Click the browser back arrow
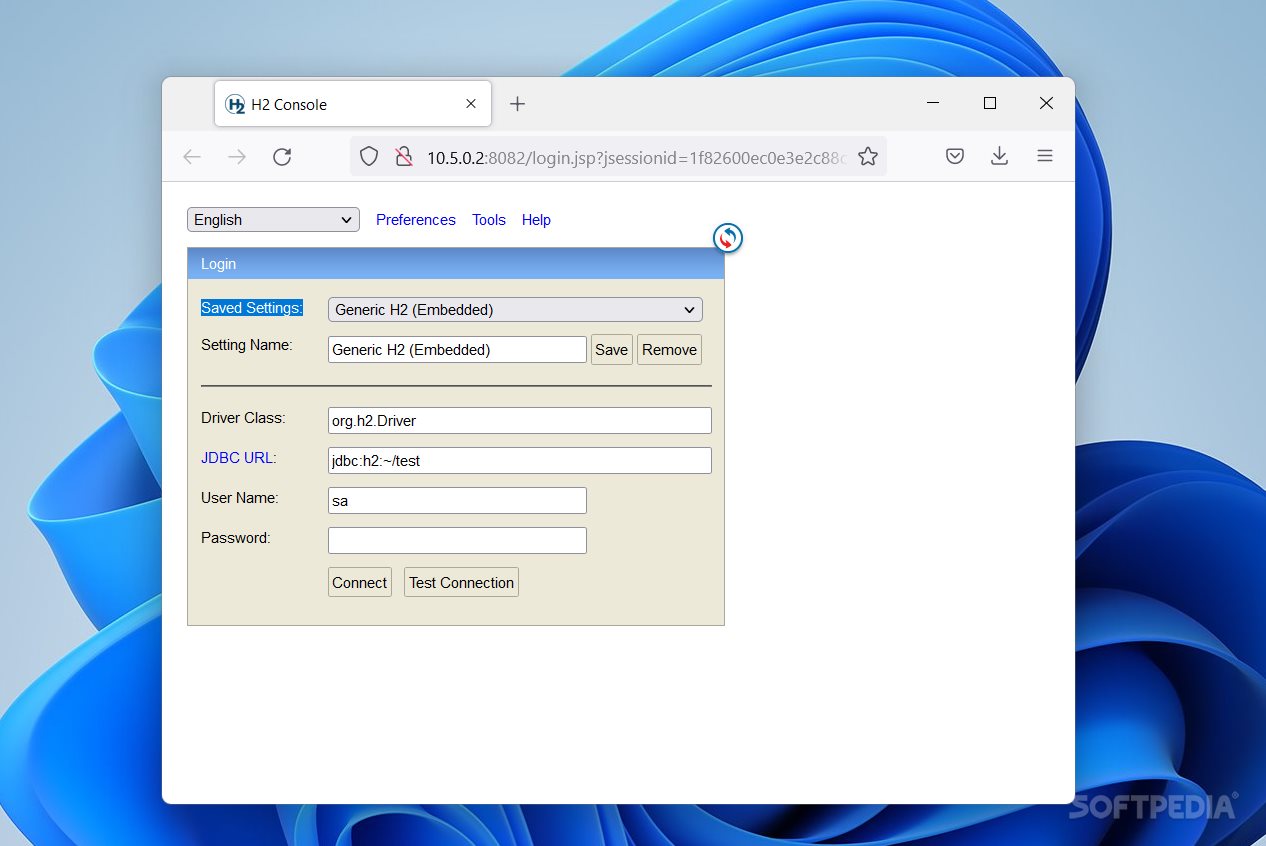Image resolution: width=1266 pixels, height=846 pixels. point(192,157)
